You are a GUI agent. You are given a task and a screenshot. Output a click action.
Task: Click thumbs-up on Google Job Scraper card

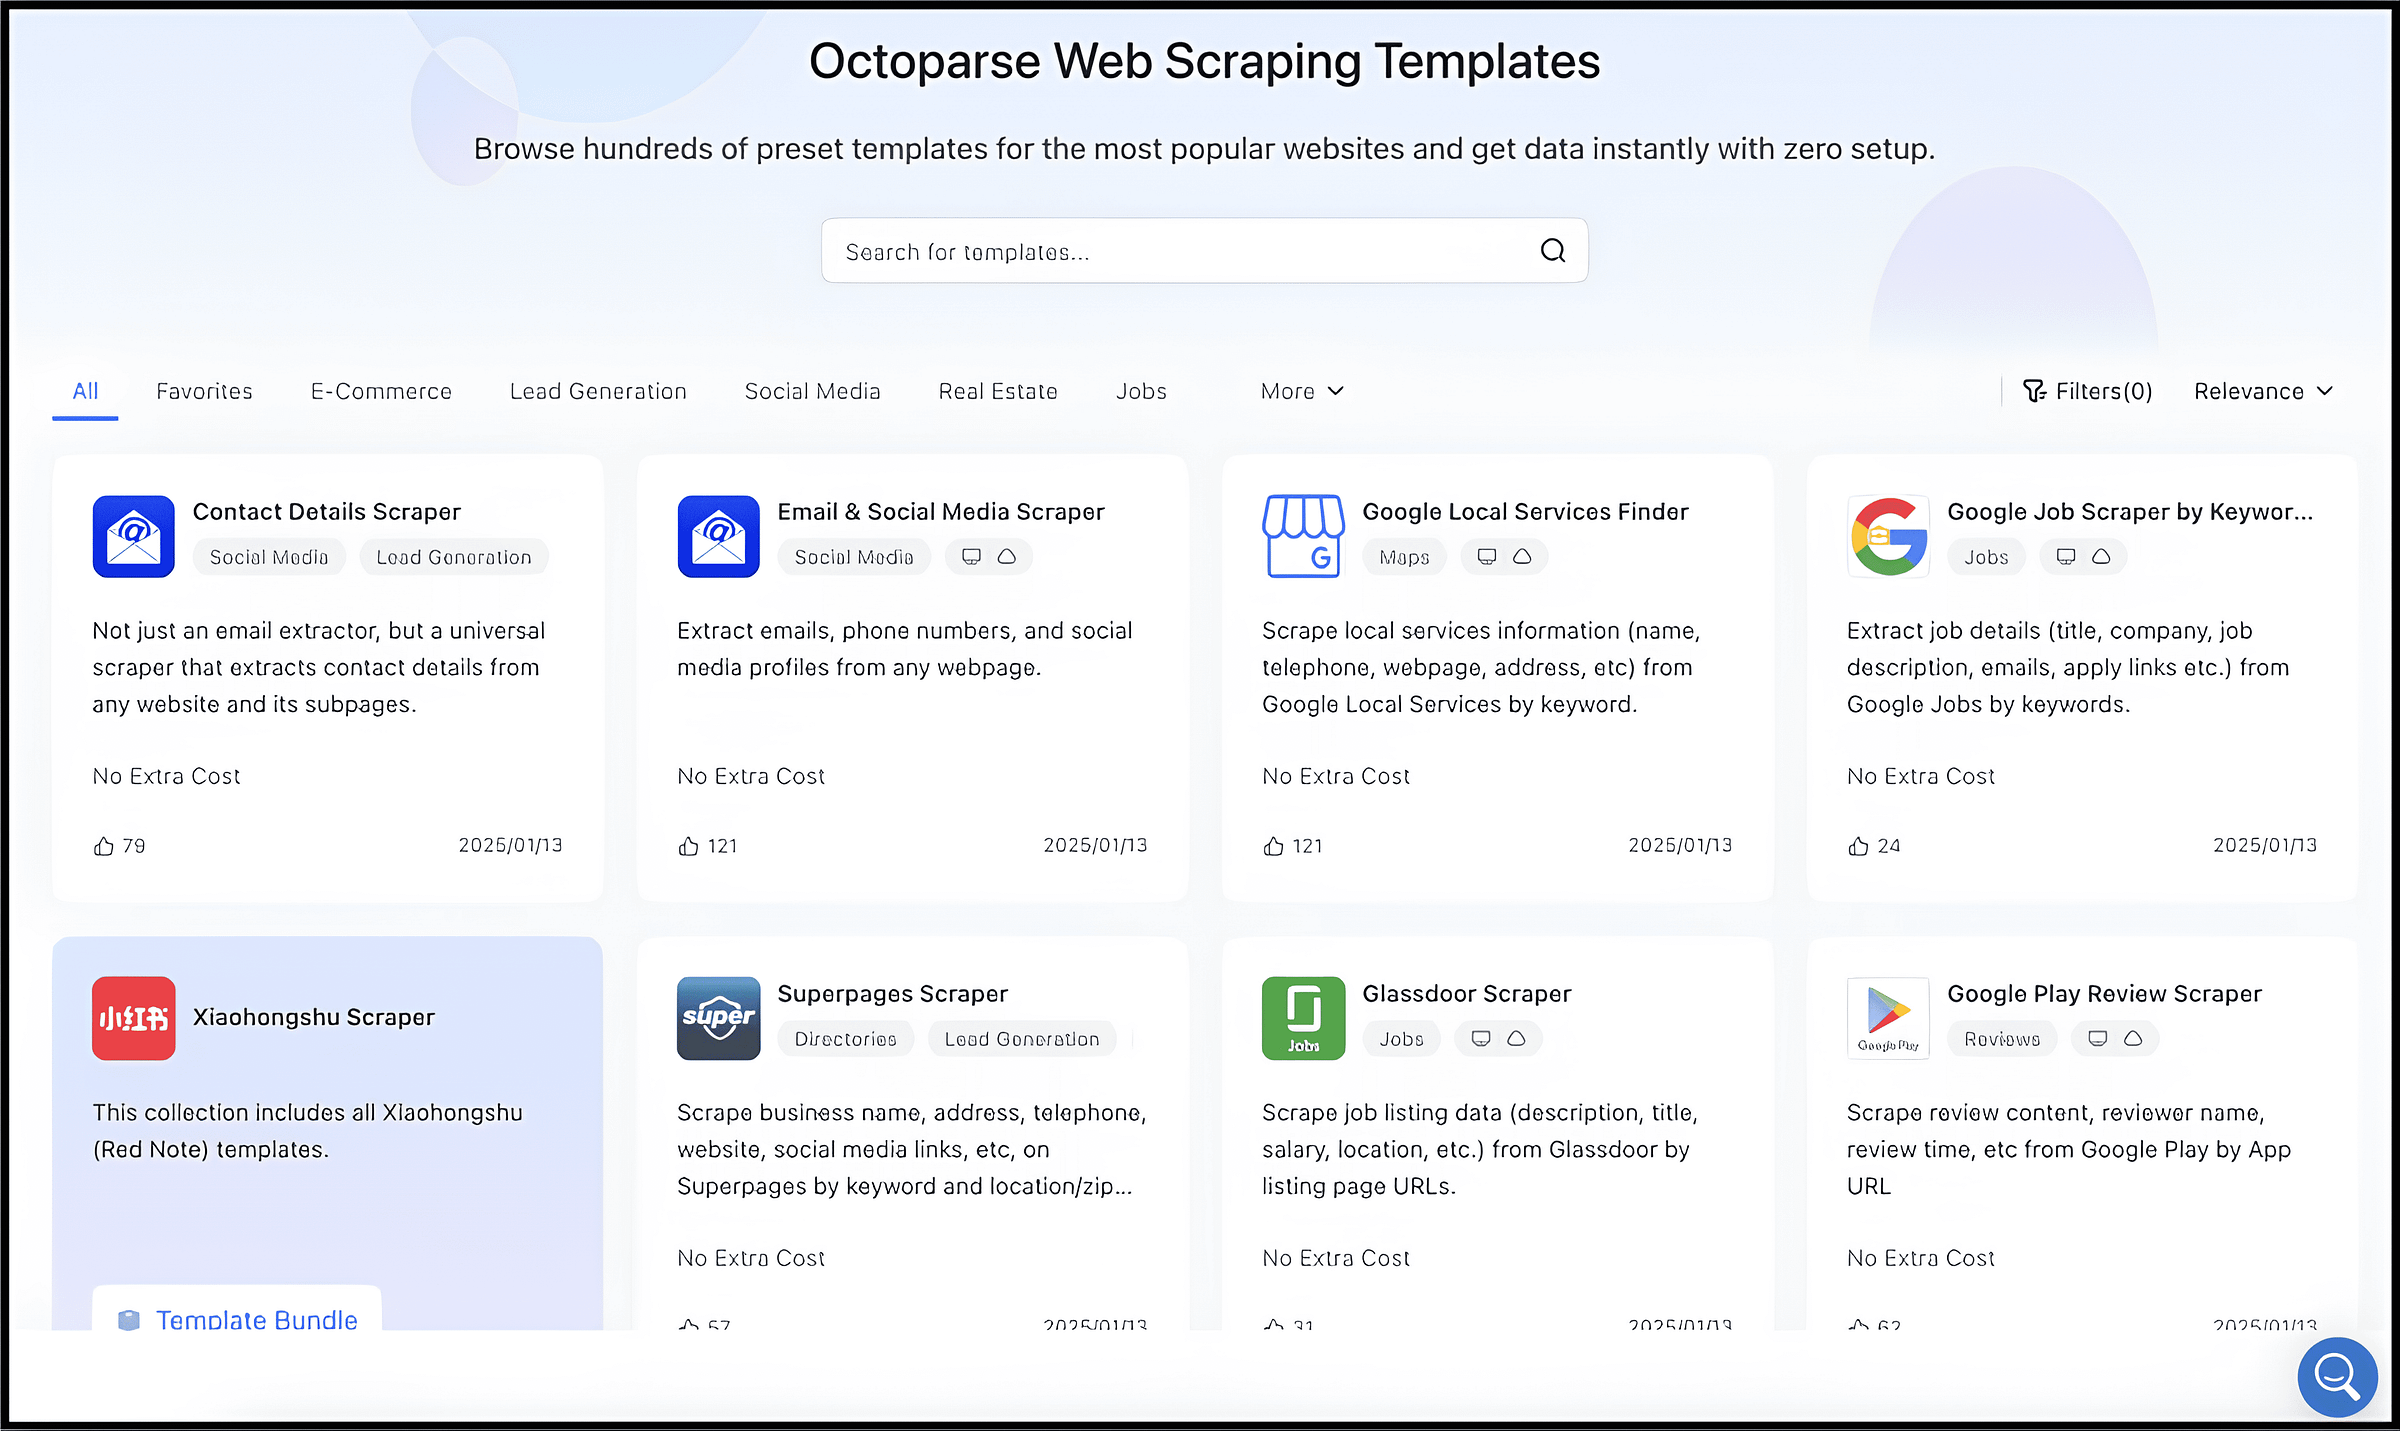click(1858, 846)
